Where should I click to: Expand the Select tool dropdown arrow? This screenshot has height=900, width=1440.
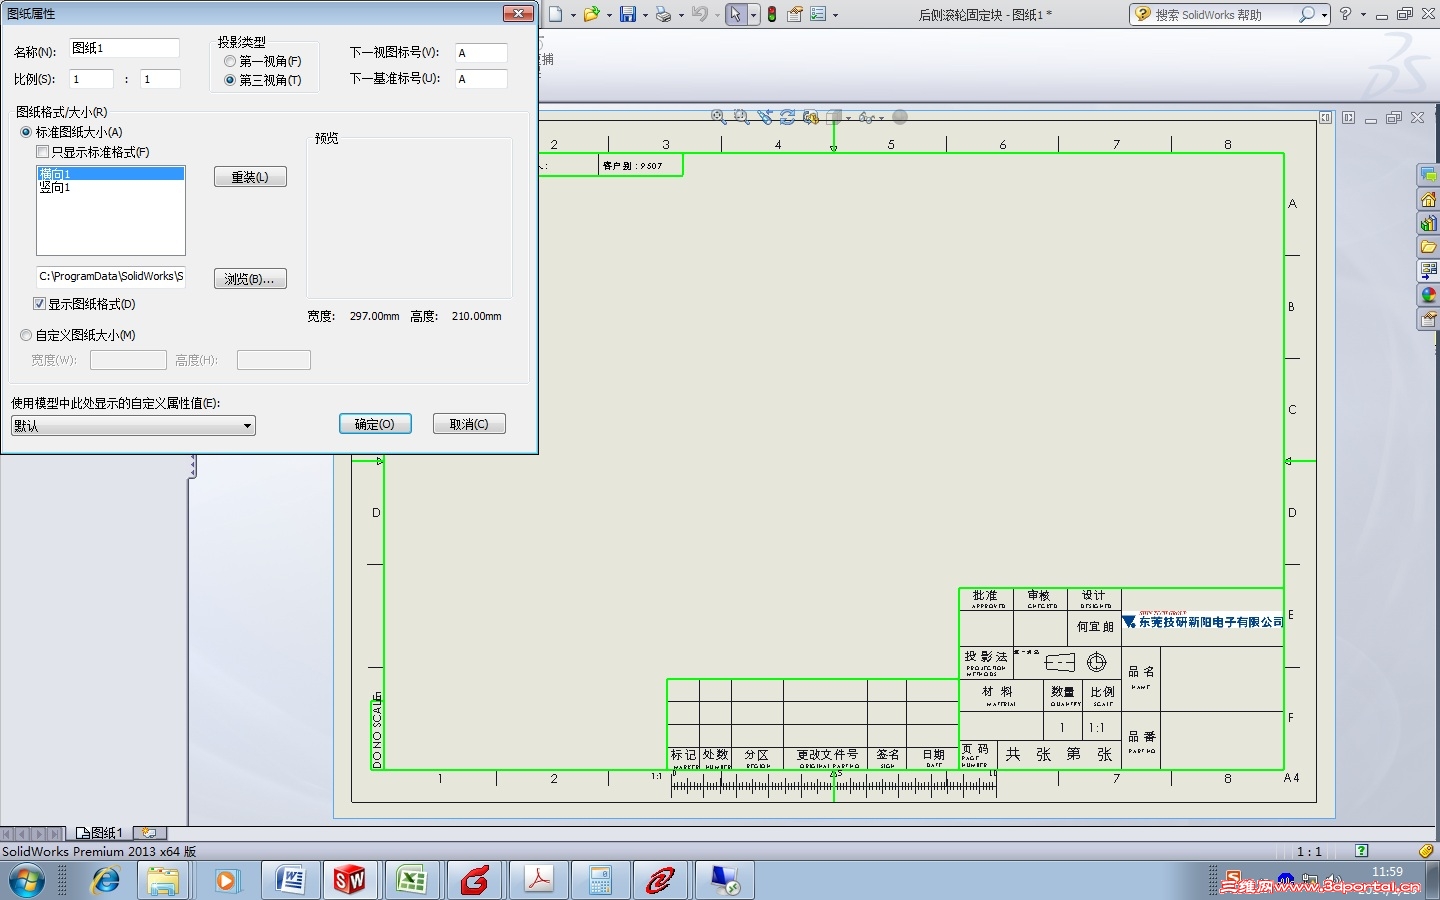pos(753,15)
